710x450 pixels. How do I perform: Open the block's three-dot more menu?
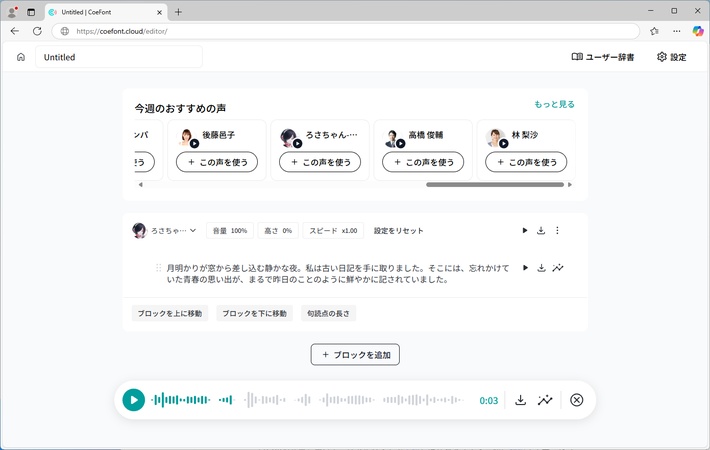click(557, 230)
